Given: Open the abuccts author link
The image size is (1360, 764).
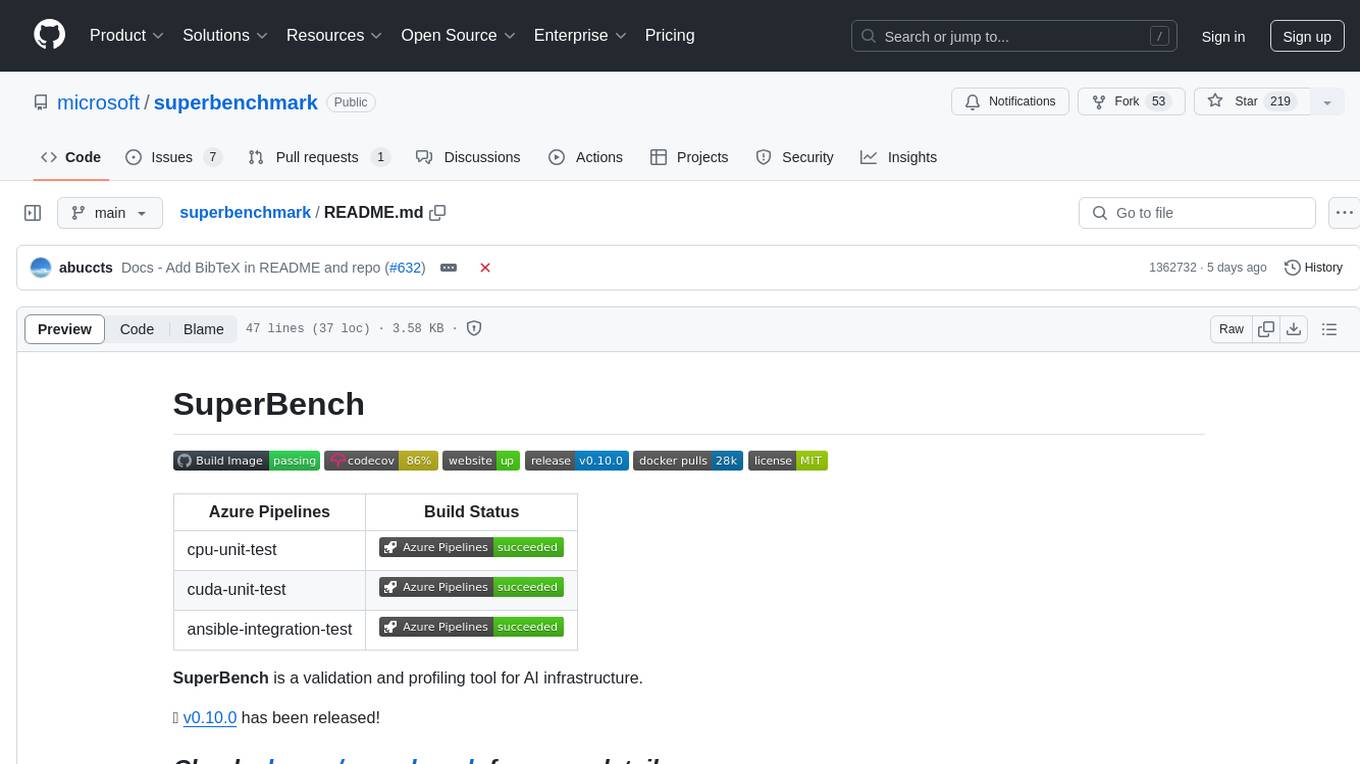Looking at the screenshot, I should (86, 268).
